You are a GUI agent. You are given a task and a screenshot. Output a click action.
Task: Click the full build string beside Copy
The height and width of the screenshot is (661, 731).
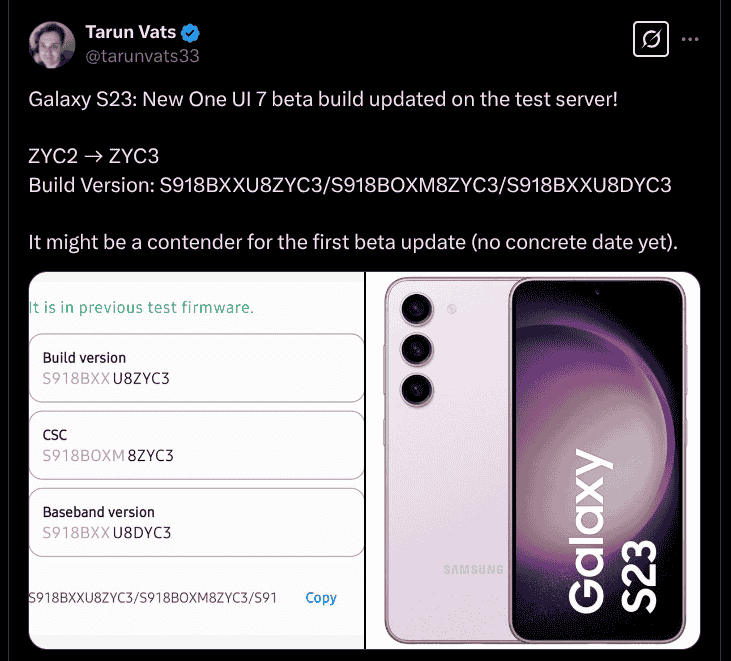[x=153, y=598]
